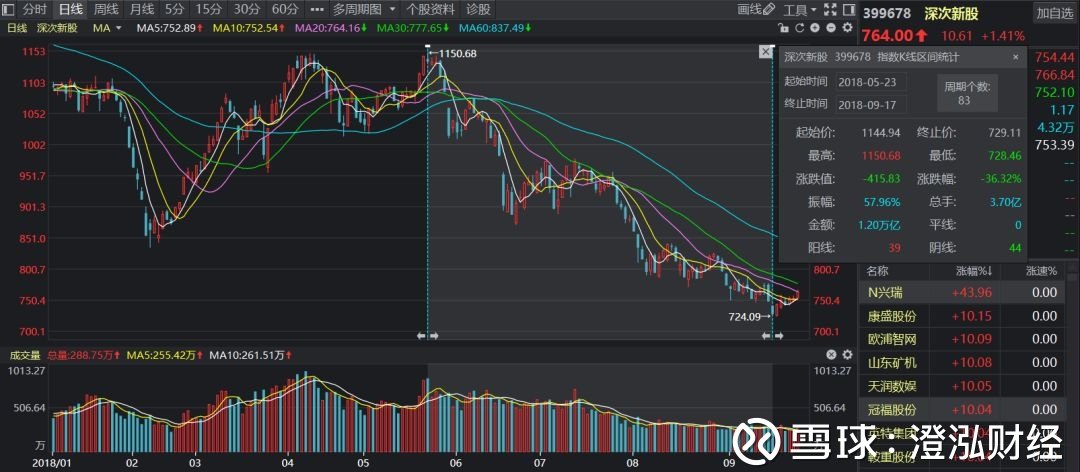1080x472 pixels.
Task: Switch to 周线 weekly chart
Action: [106, 10]
